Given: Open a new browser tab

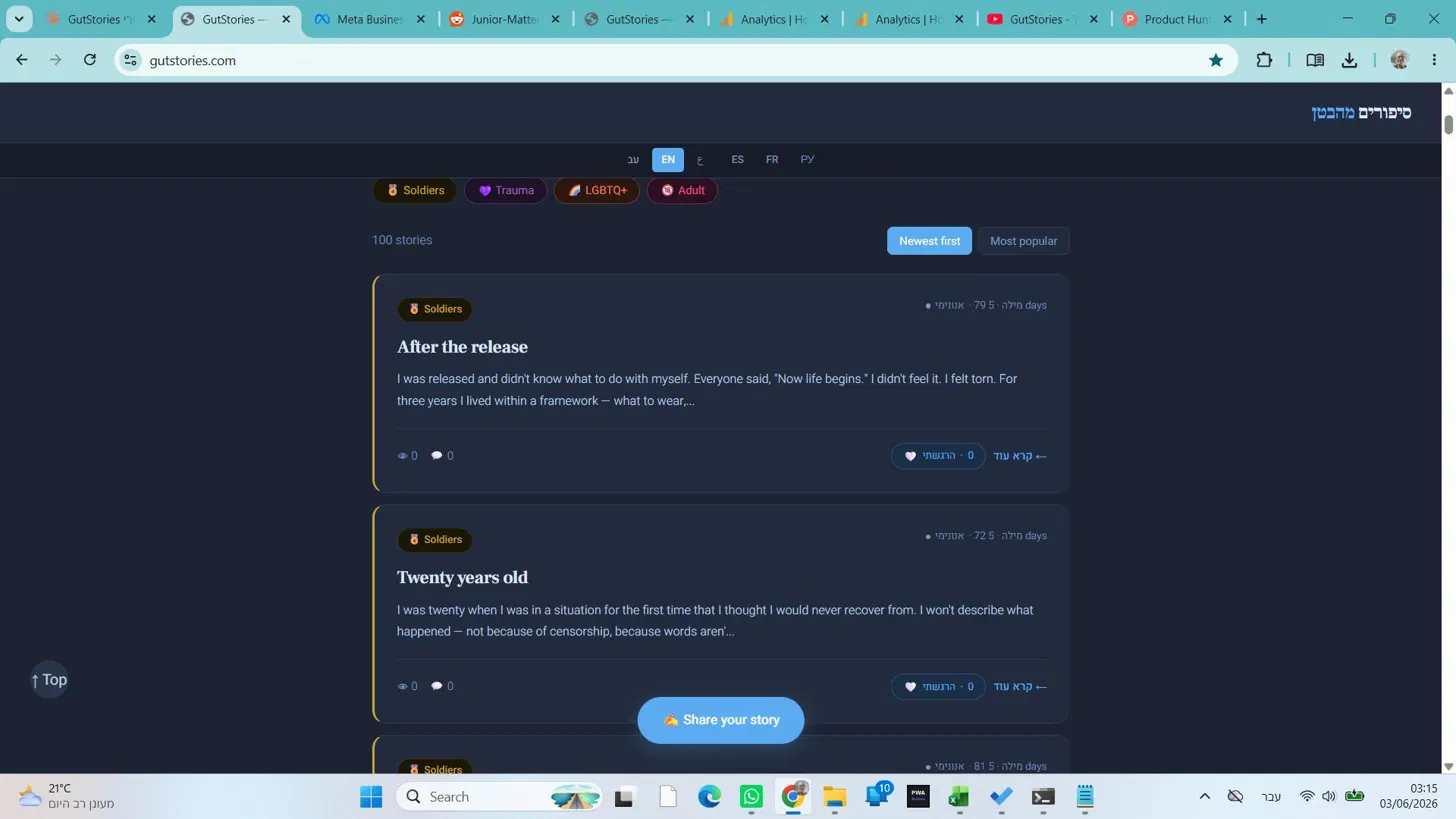Looking at the screenshot, I should click(x=1262, y=19).
